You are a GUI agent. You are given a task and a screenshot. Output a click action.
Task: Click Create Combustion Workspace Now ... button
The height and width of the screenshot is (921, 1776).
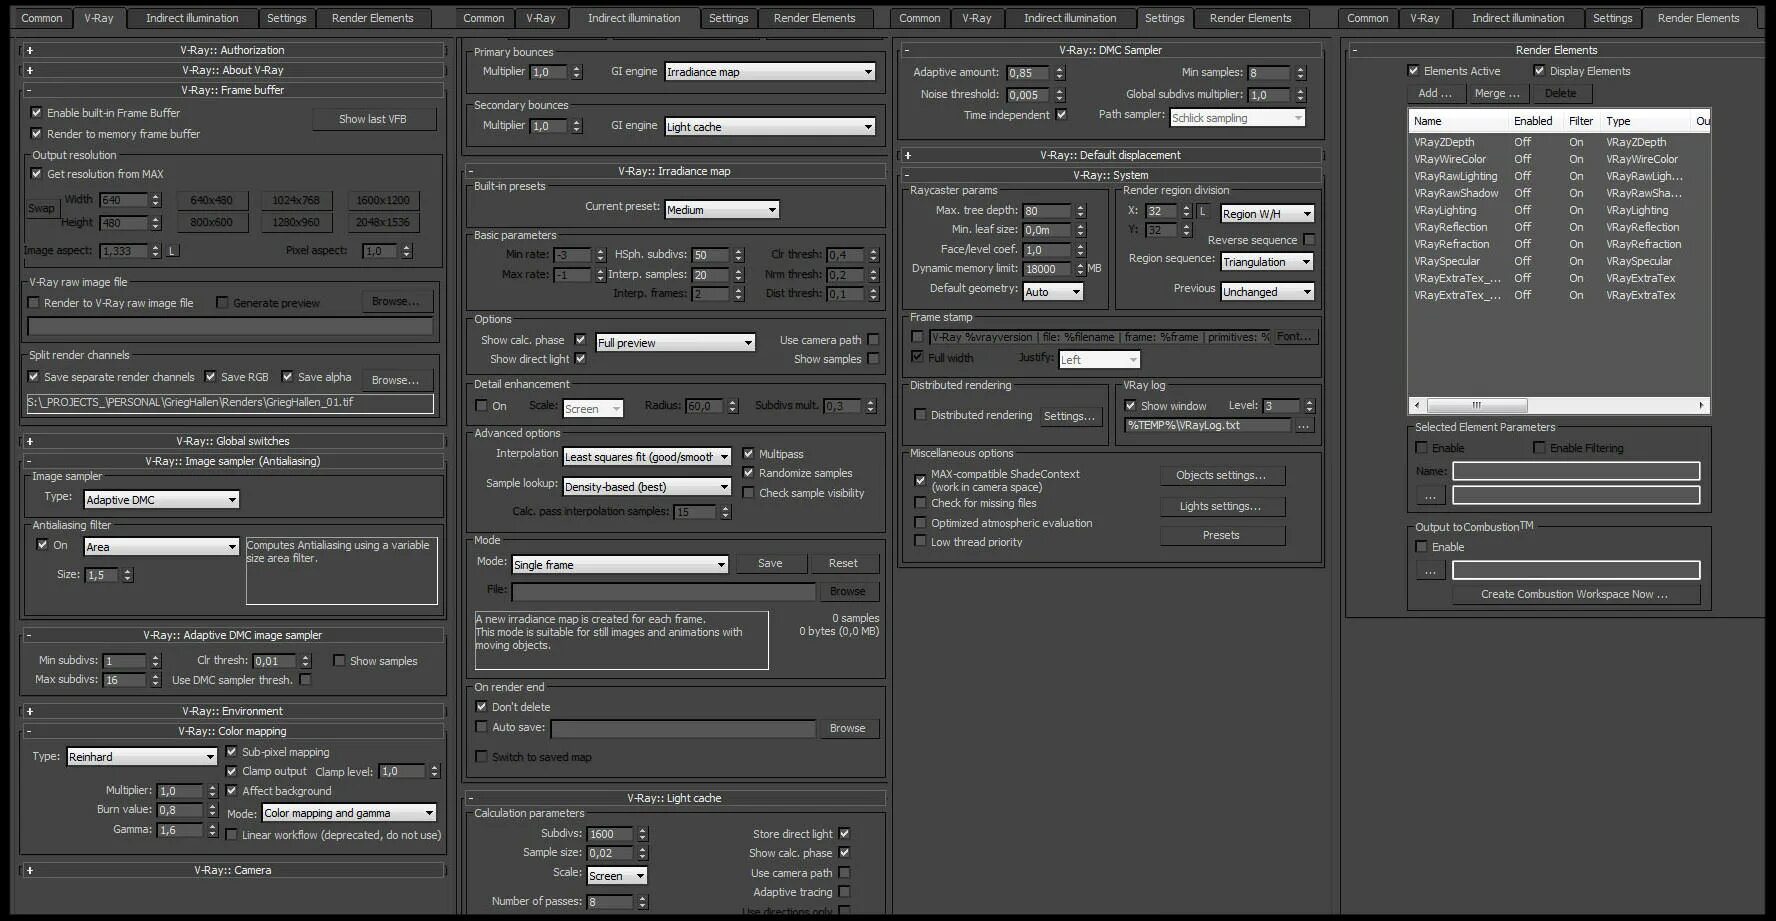click(x=1574, y=594)
